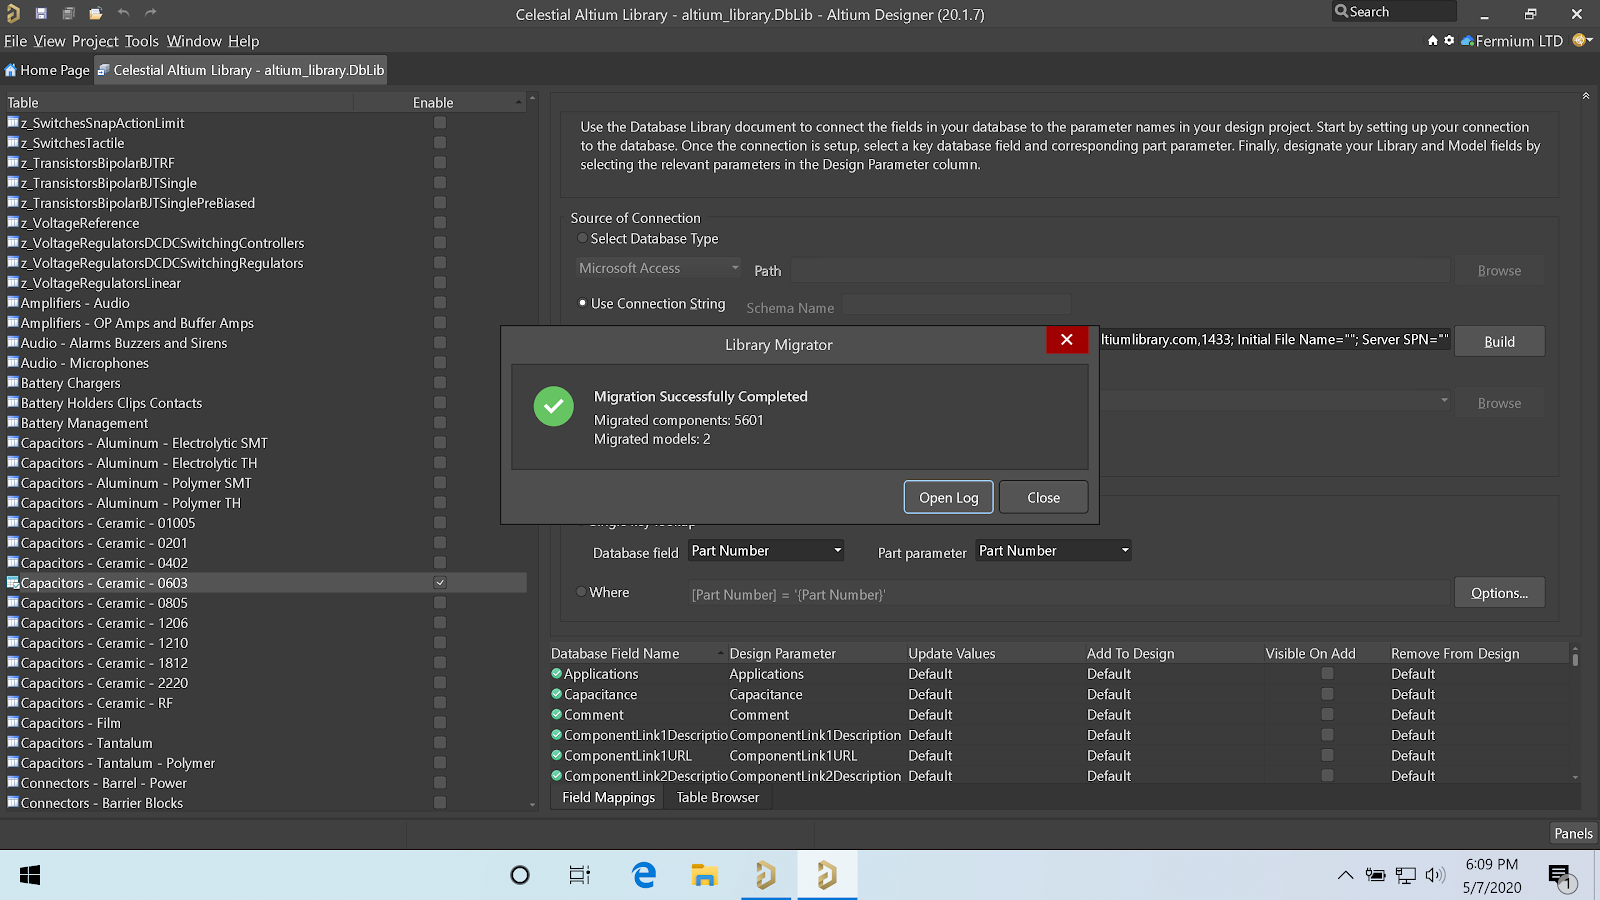This screenshot has width=1600, height=900.
Task: Sort by Database Field Name column header
Action: [638, 653]
